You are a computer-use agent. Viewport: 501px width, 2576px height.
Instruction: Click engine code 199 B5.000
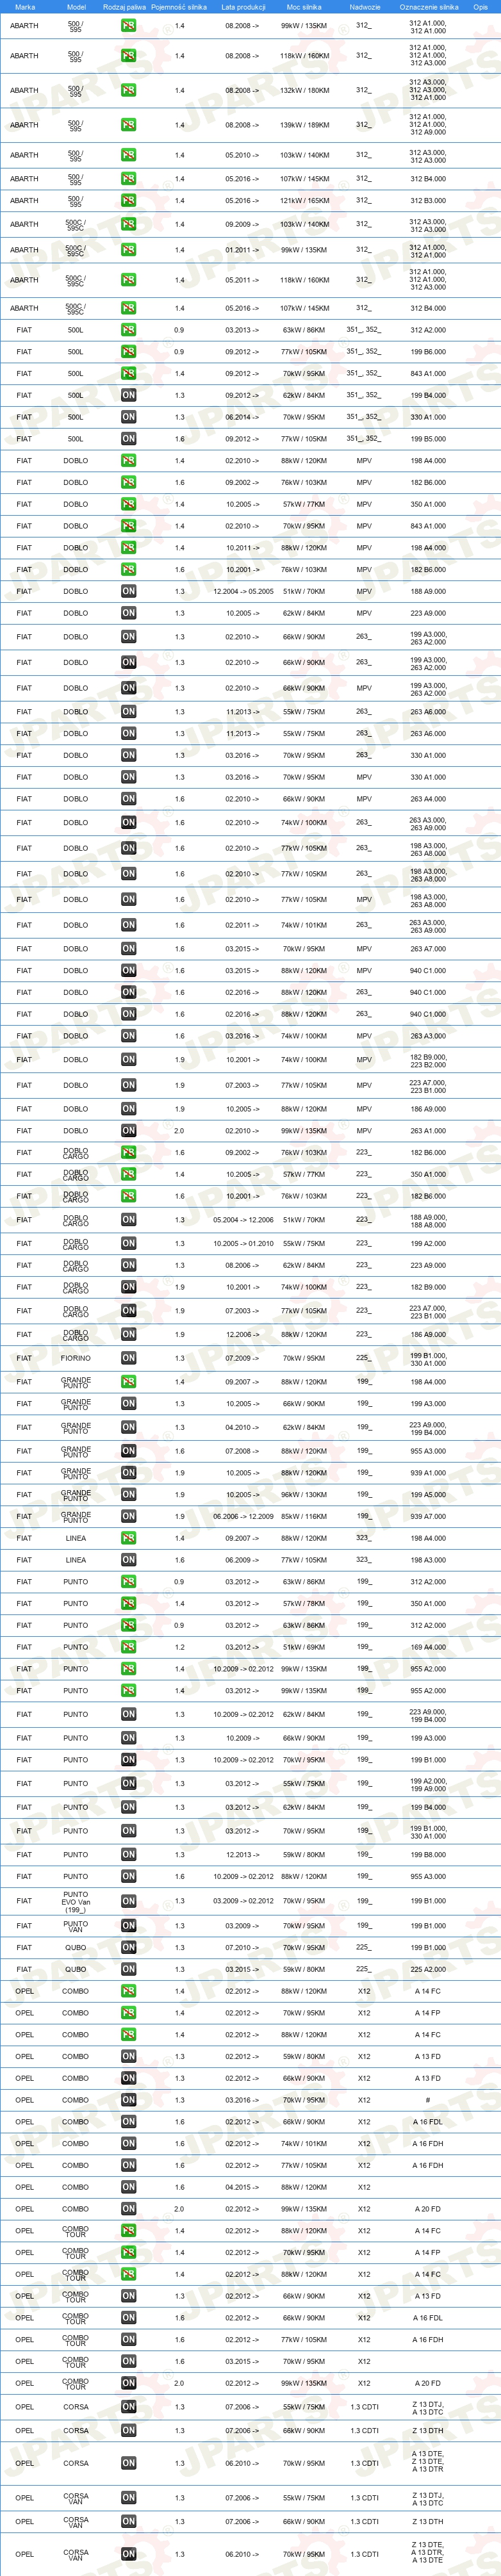428,439
